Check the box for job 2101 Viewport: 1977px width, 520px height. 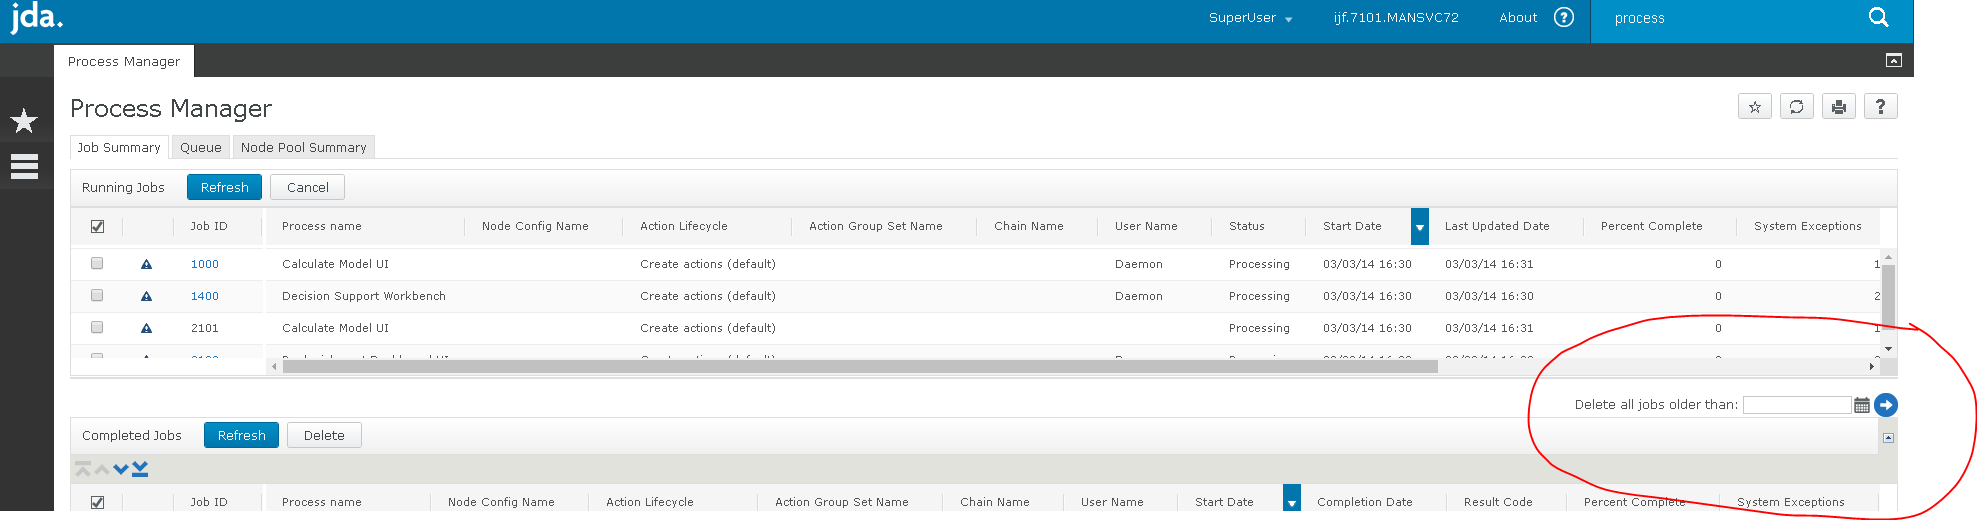97,328
